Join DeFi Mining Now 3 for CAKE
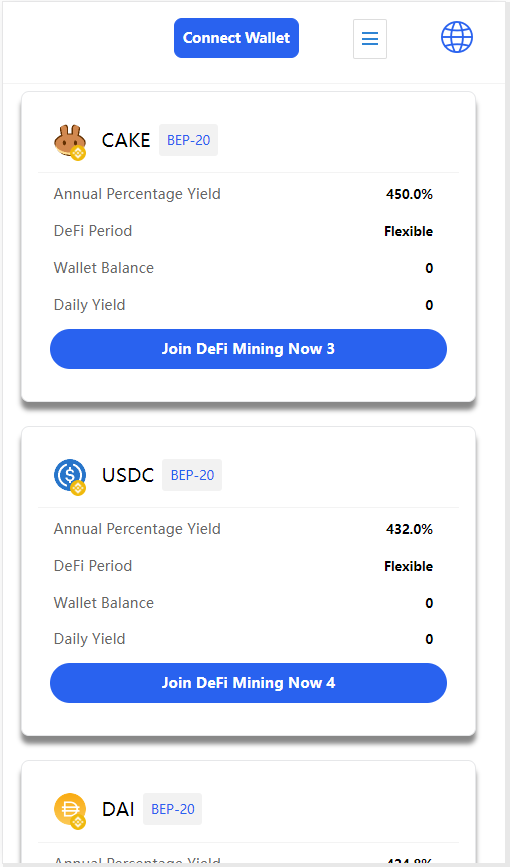The height and width of the screenshot is (867, 510). click(x=248, y=349)
